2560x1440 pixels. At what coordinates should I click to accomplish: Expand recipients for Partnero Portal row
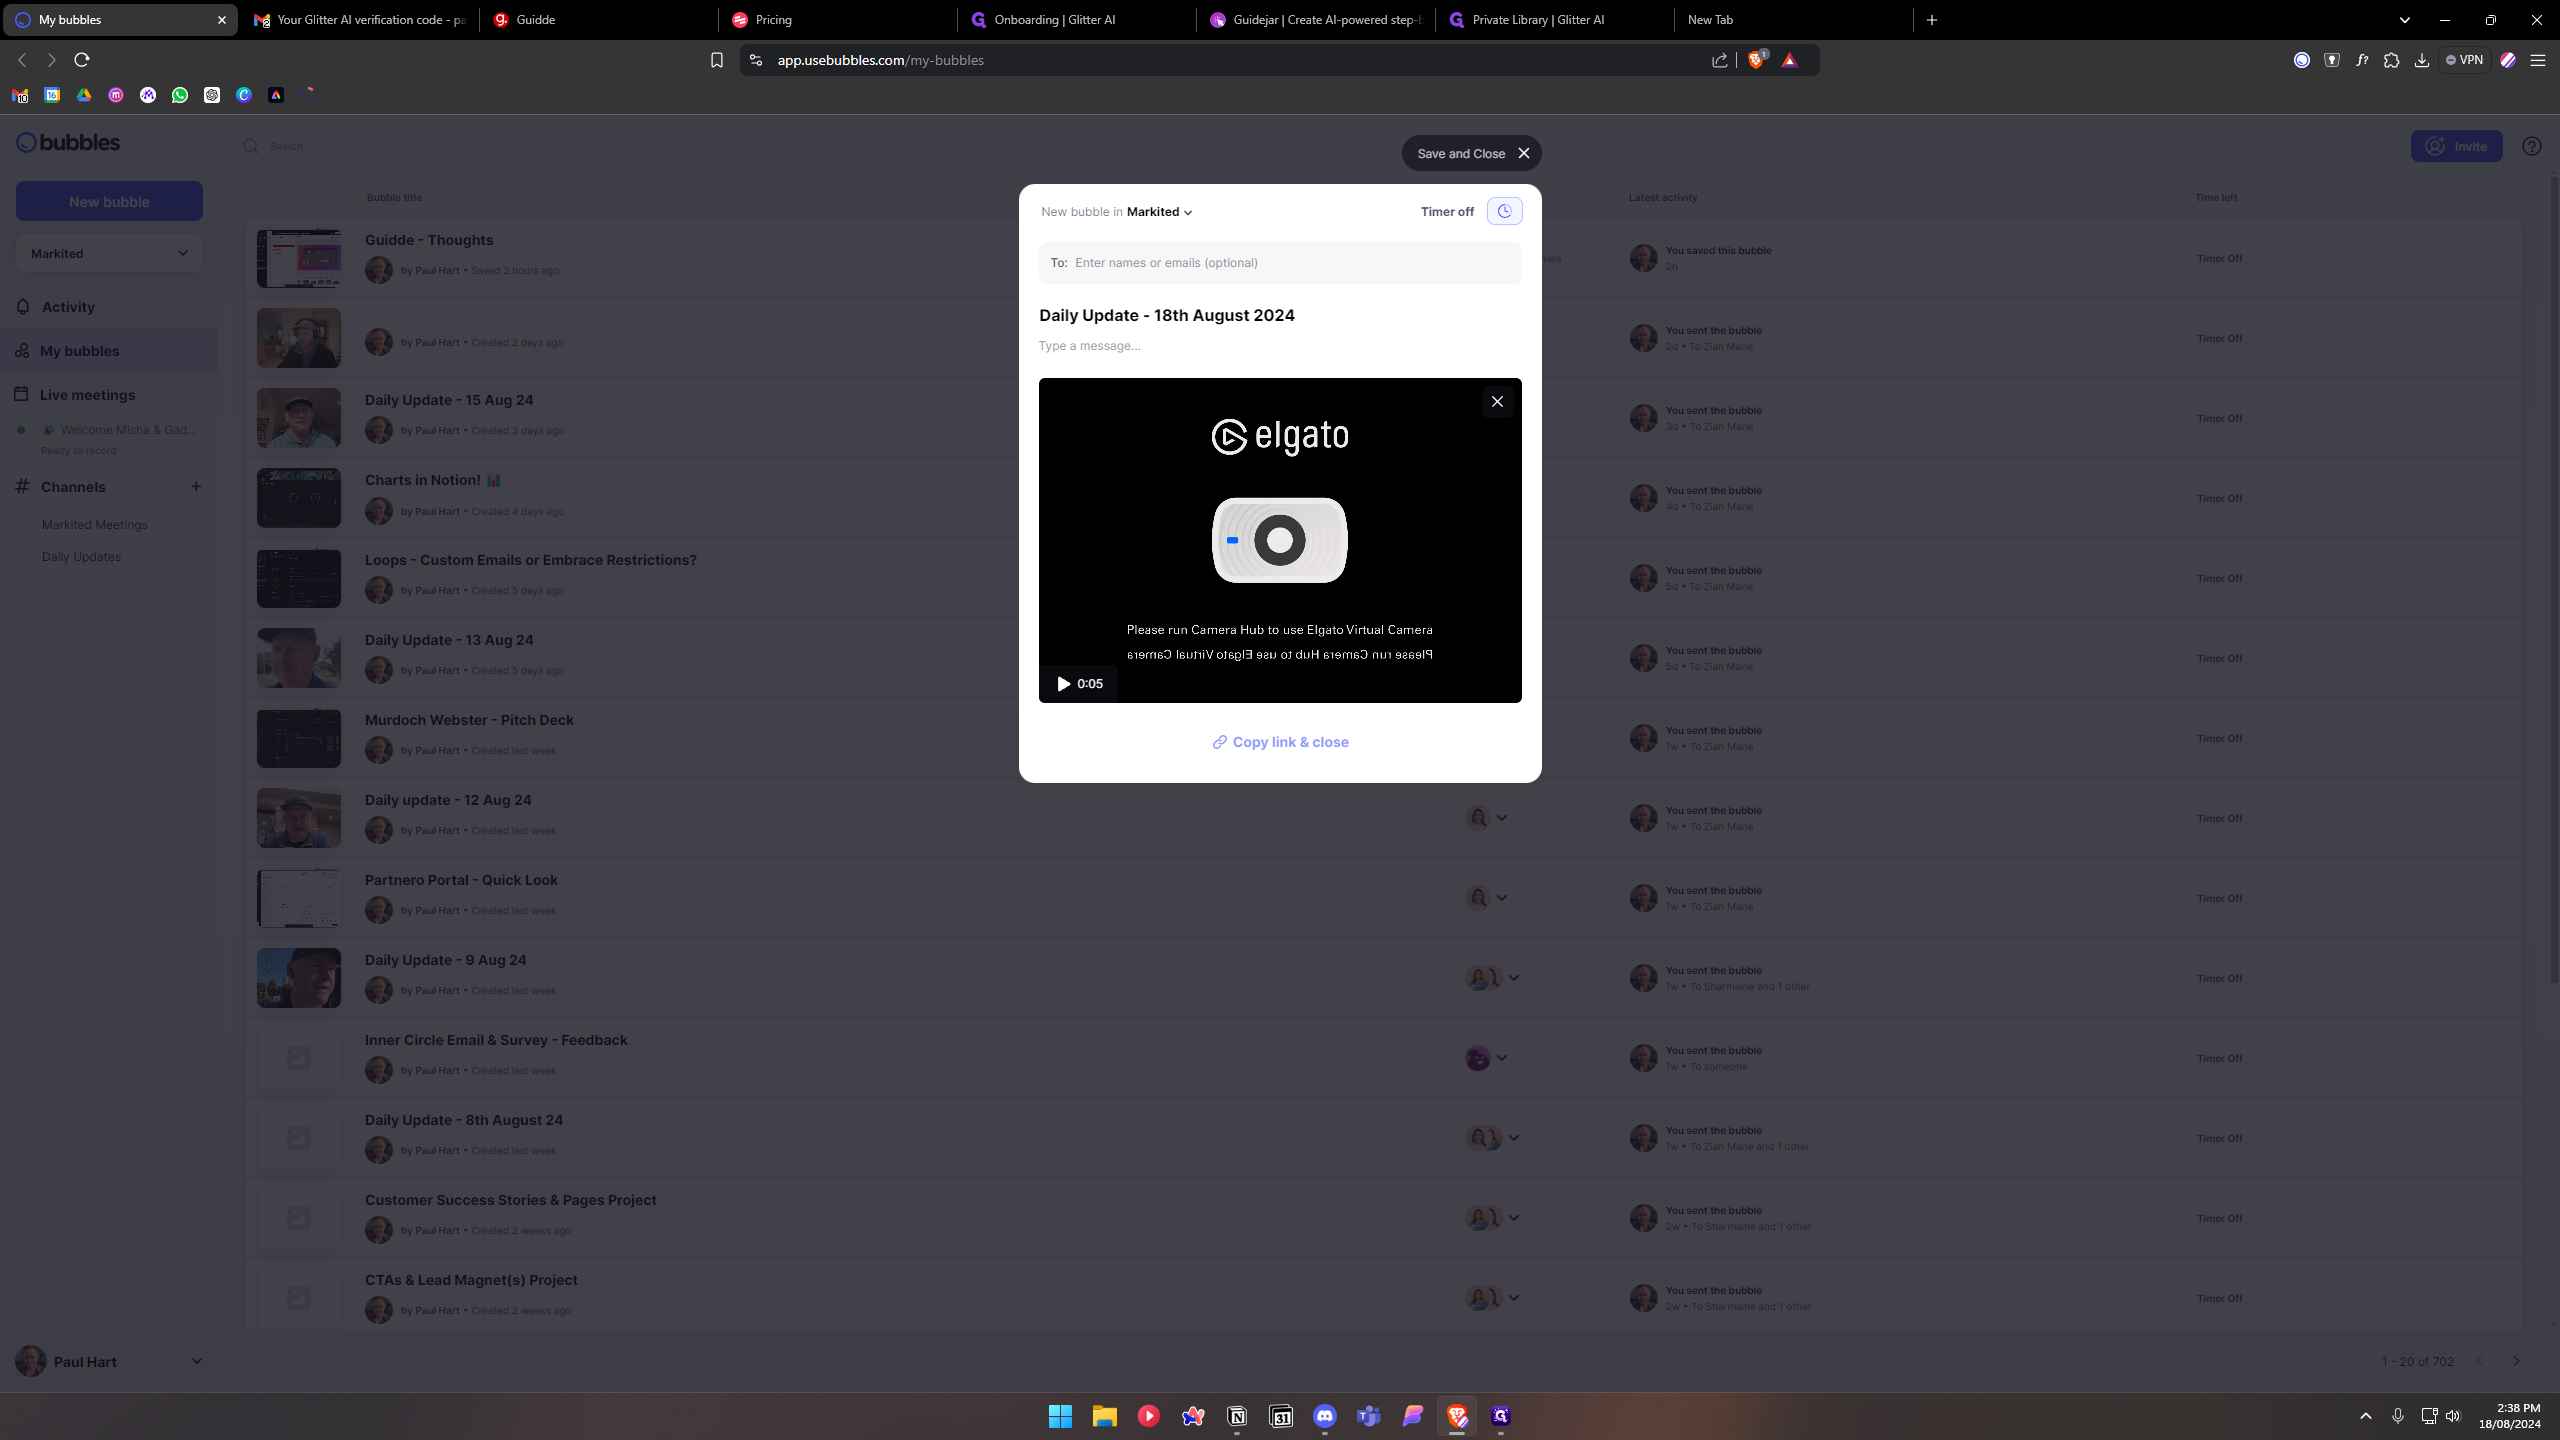[1502, 898]
